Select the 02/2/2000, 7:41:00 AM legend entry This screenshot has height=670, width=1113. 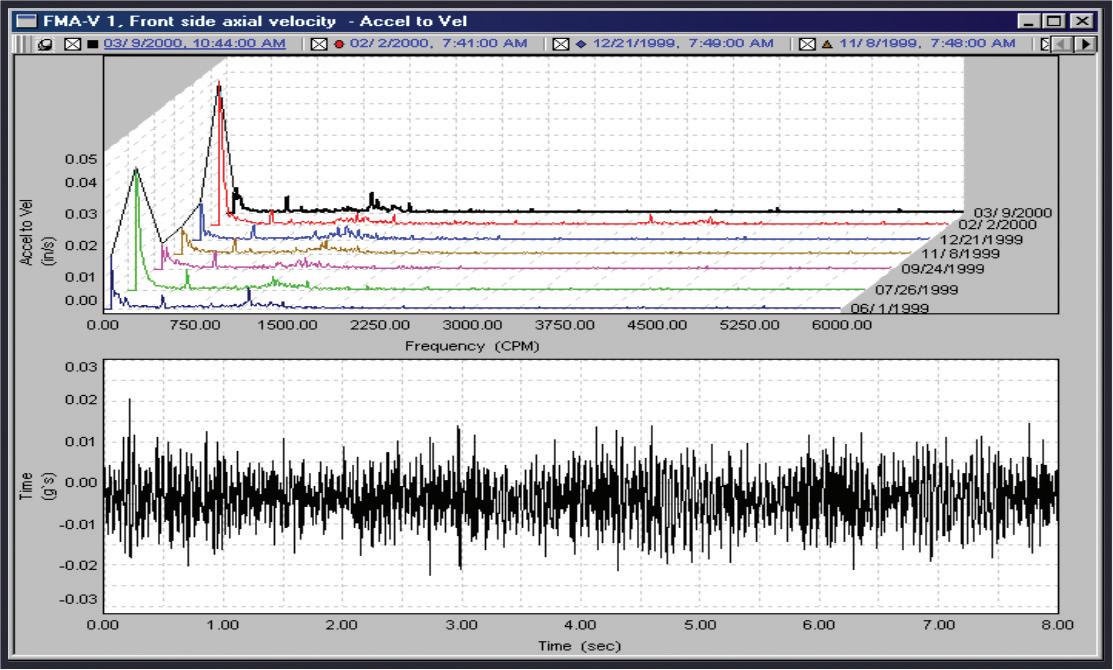(x=440, y=43)
